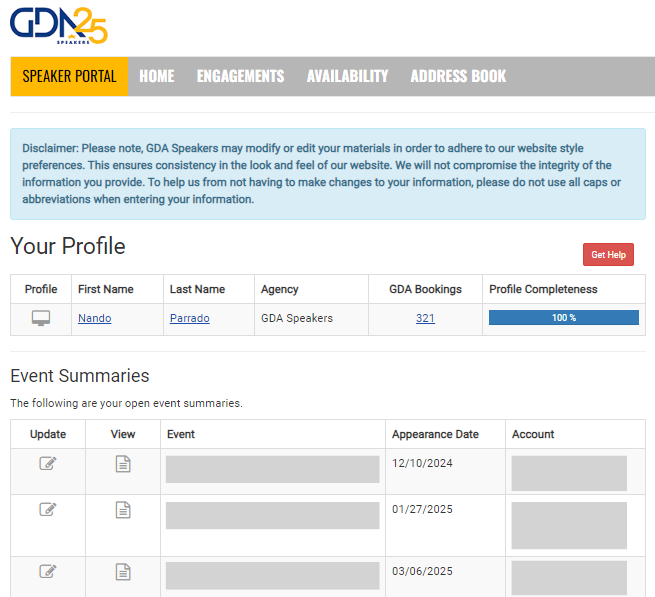Open the Availability menu item

(347, 76)
